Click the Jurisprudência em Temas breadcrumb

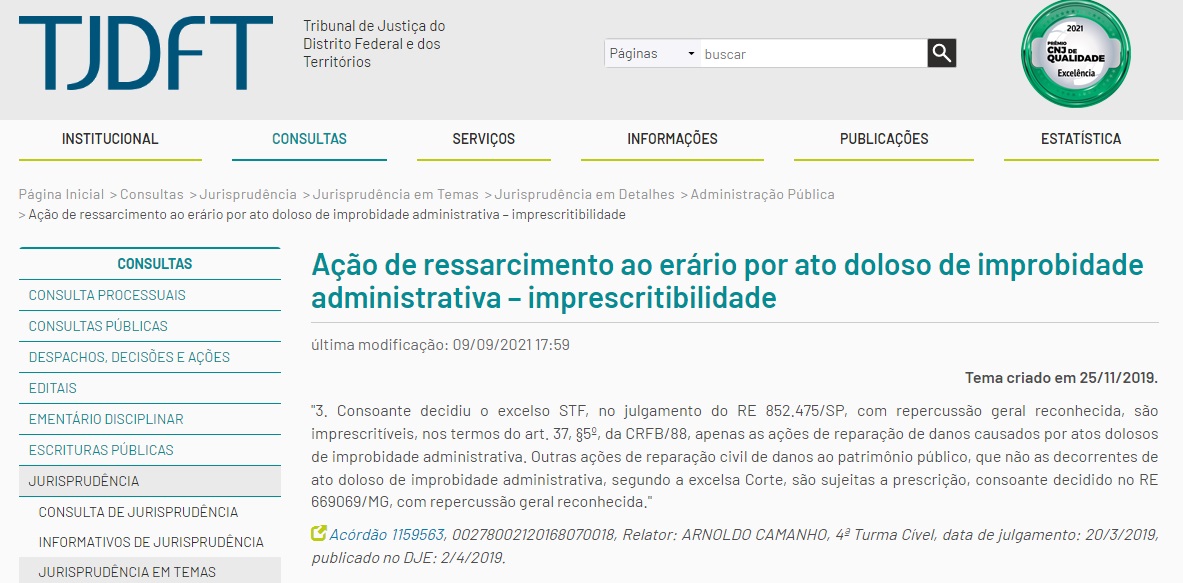395,195
